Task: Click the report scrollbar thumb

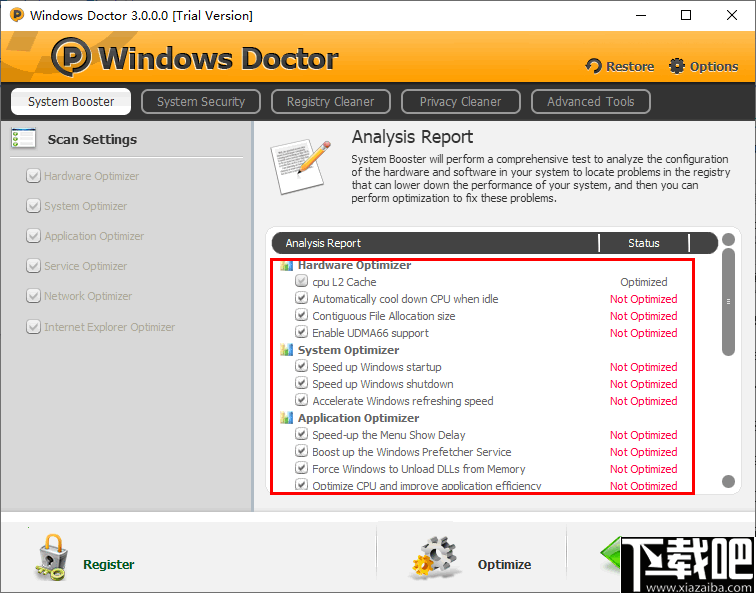Action: [728, 302]
